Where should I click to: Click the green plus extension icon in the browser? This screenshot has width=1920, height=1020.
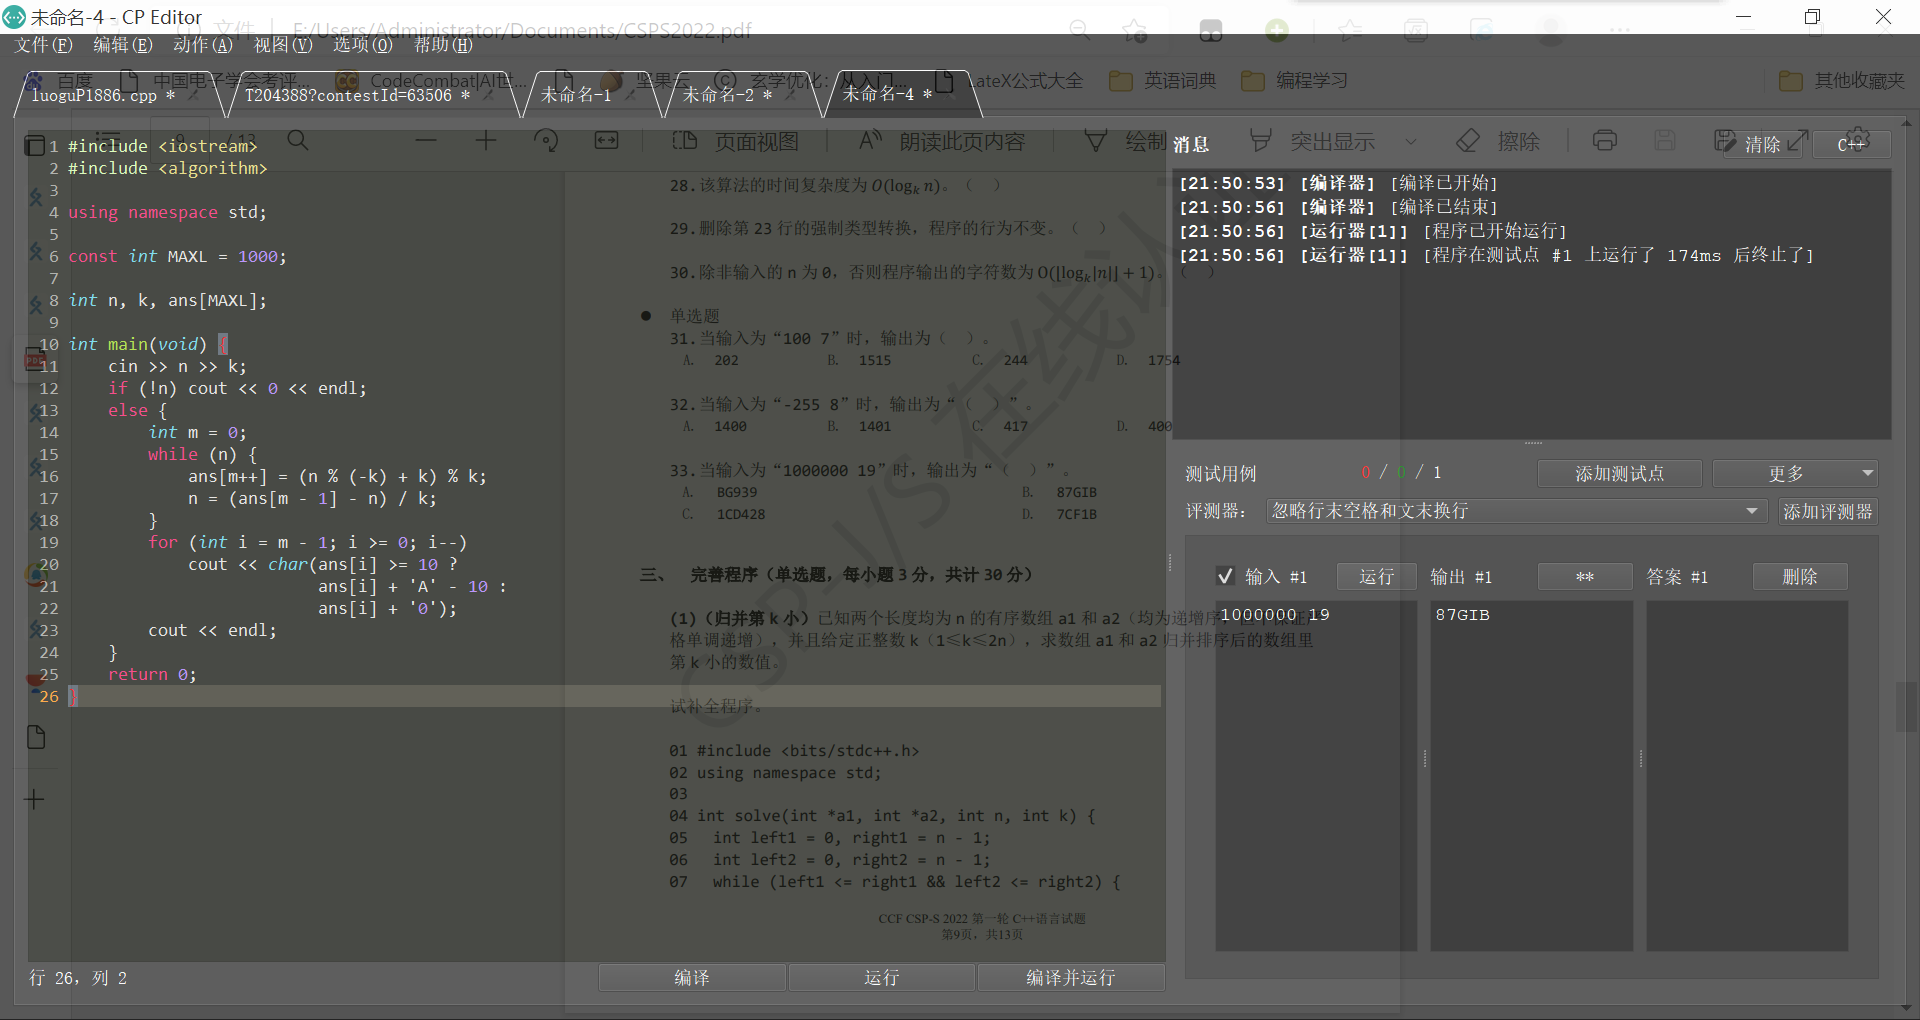tap(1277, 31)
